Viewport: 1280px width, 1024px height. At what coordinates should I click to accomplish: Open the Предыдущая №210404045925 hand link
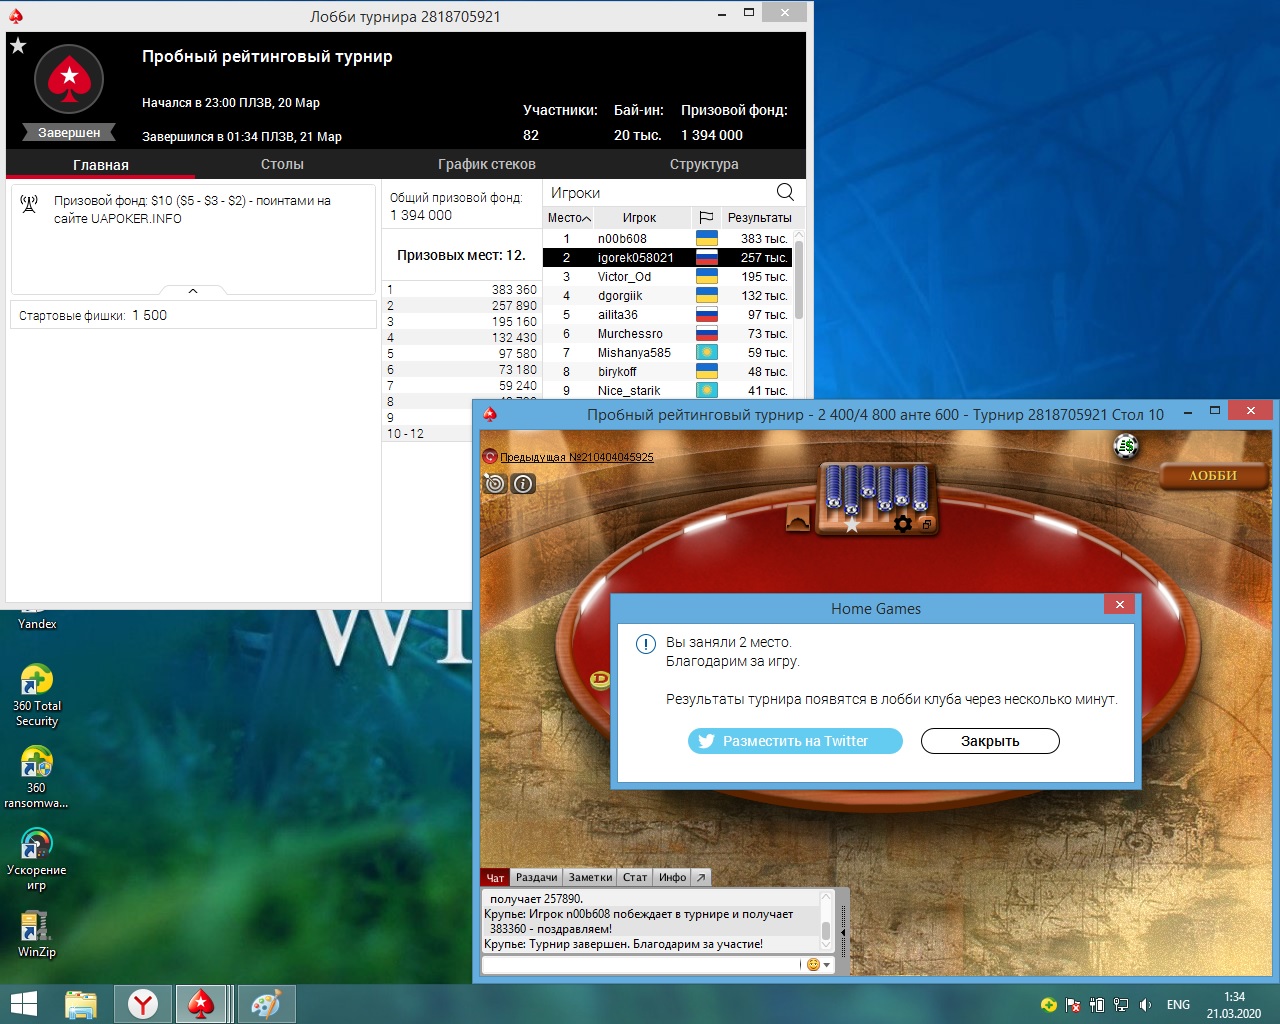click(577, 457)
